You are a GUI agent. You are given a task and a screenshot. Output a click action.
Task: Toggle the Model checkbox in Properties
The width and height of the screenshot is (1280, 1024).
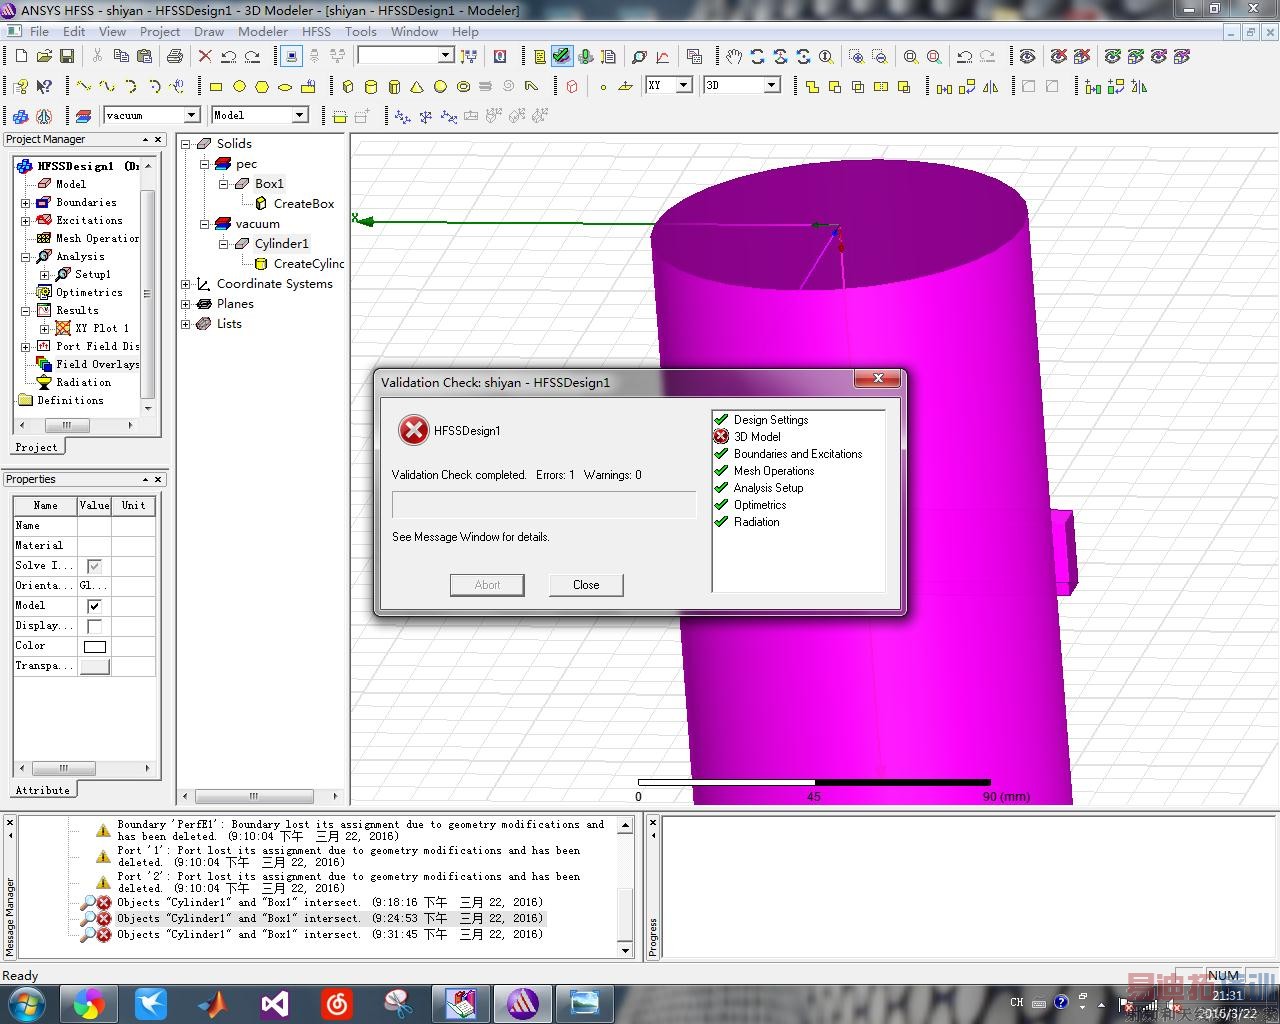click(x=94, y=606)
